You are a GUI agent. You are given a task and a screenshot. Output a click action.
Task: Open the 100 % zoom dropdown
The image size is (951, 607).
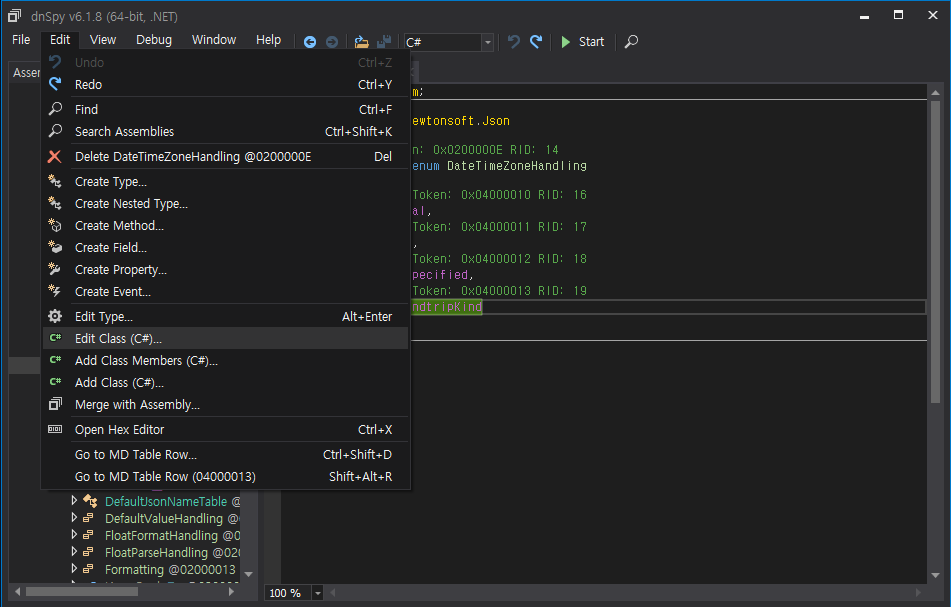[318, 593]
